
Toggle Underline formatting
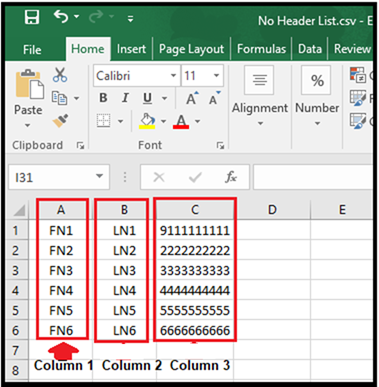click(148, 98)
